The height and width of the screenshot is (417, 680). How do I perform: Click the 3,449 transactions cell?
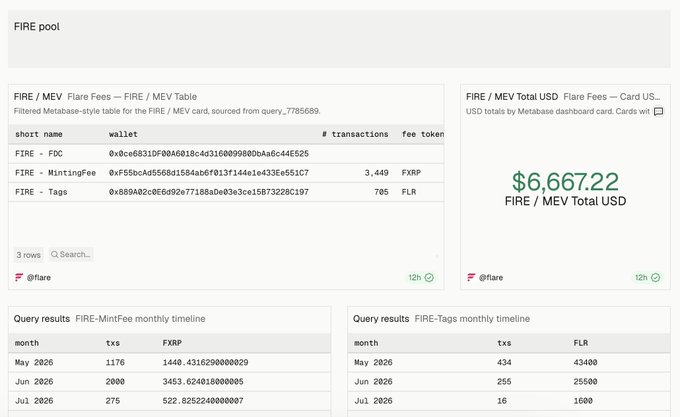[x=376, y=173]
